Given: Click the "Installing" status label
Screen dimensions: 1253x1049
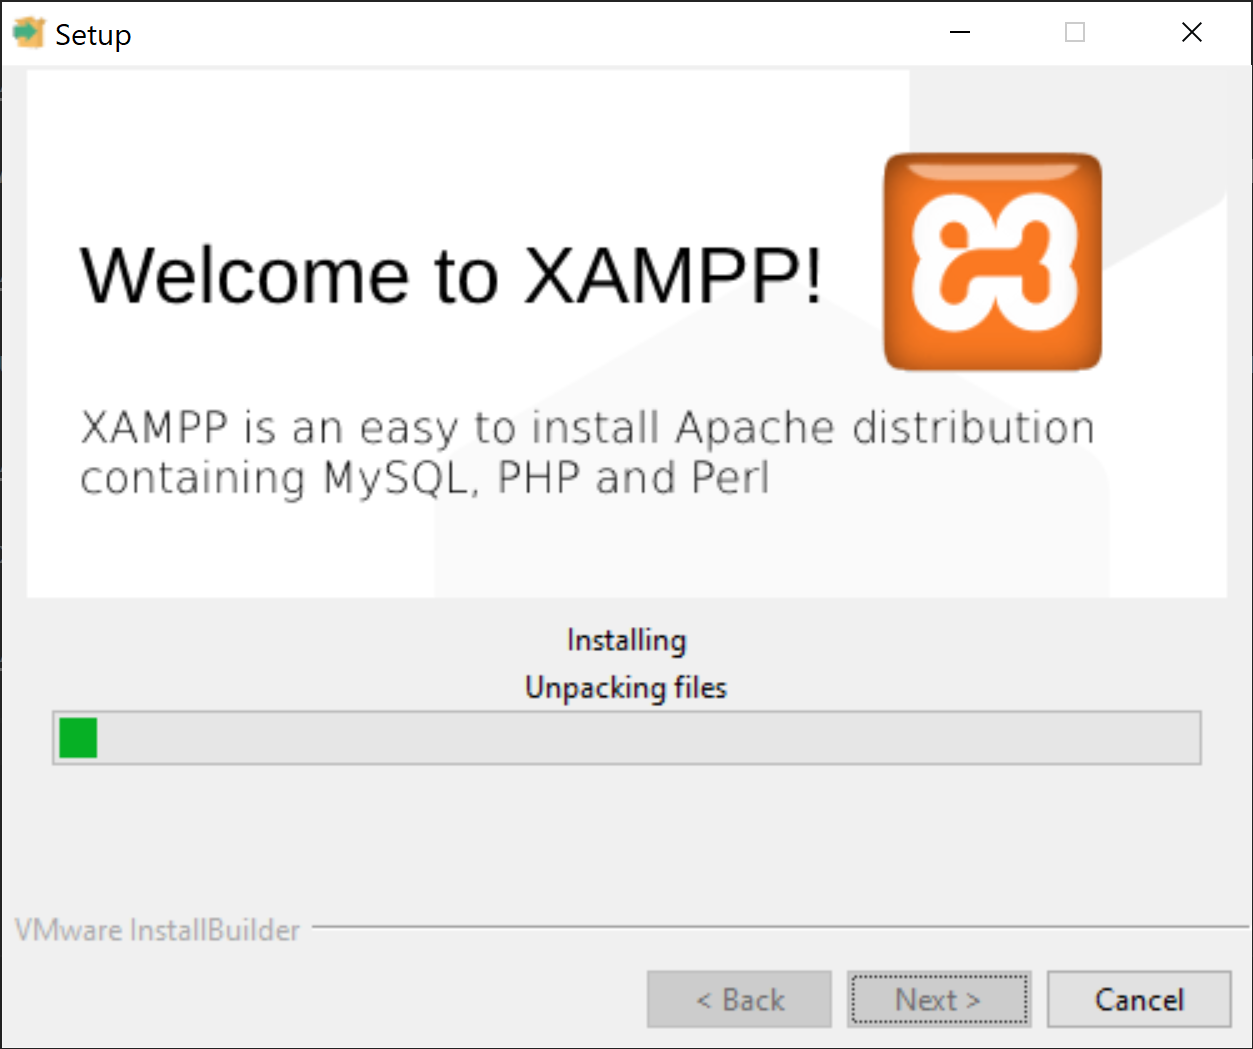Looking at the screenshot, I should coord(626,640).
